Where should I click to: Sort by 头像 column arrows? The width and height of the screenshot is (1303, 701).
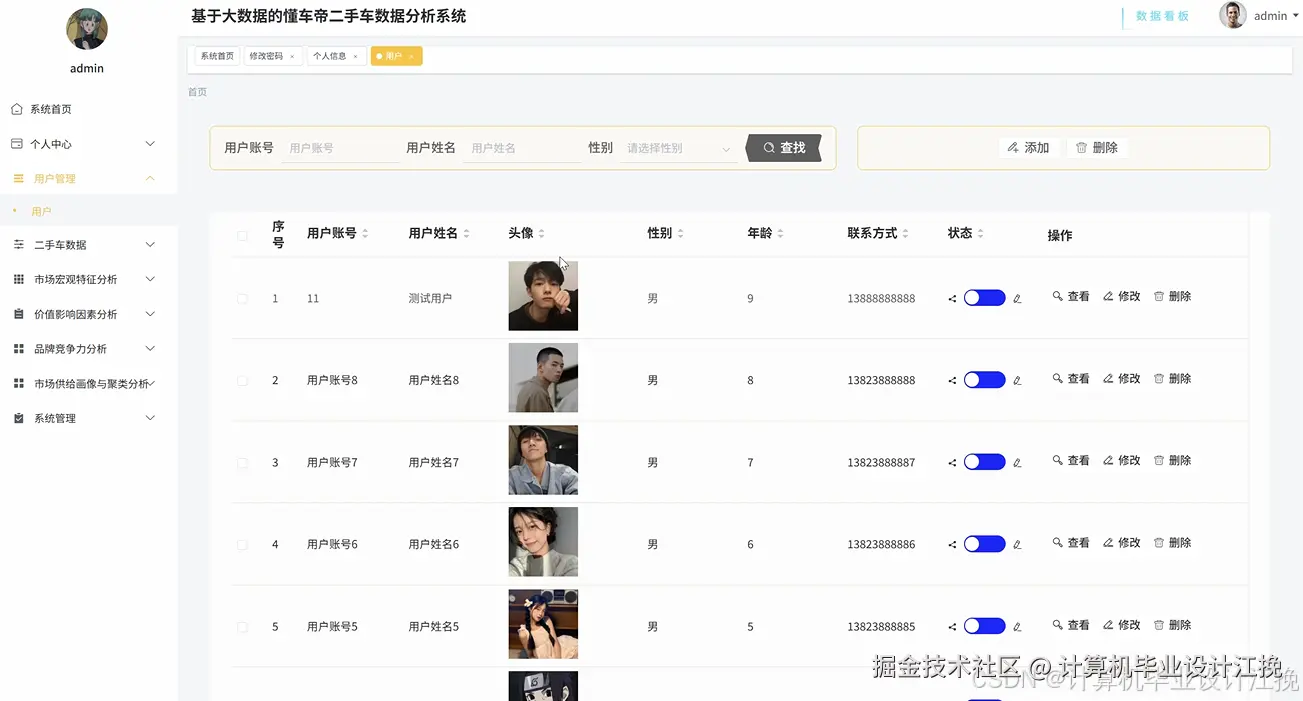coord(541,233)
